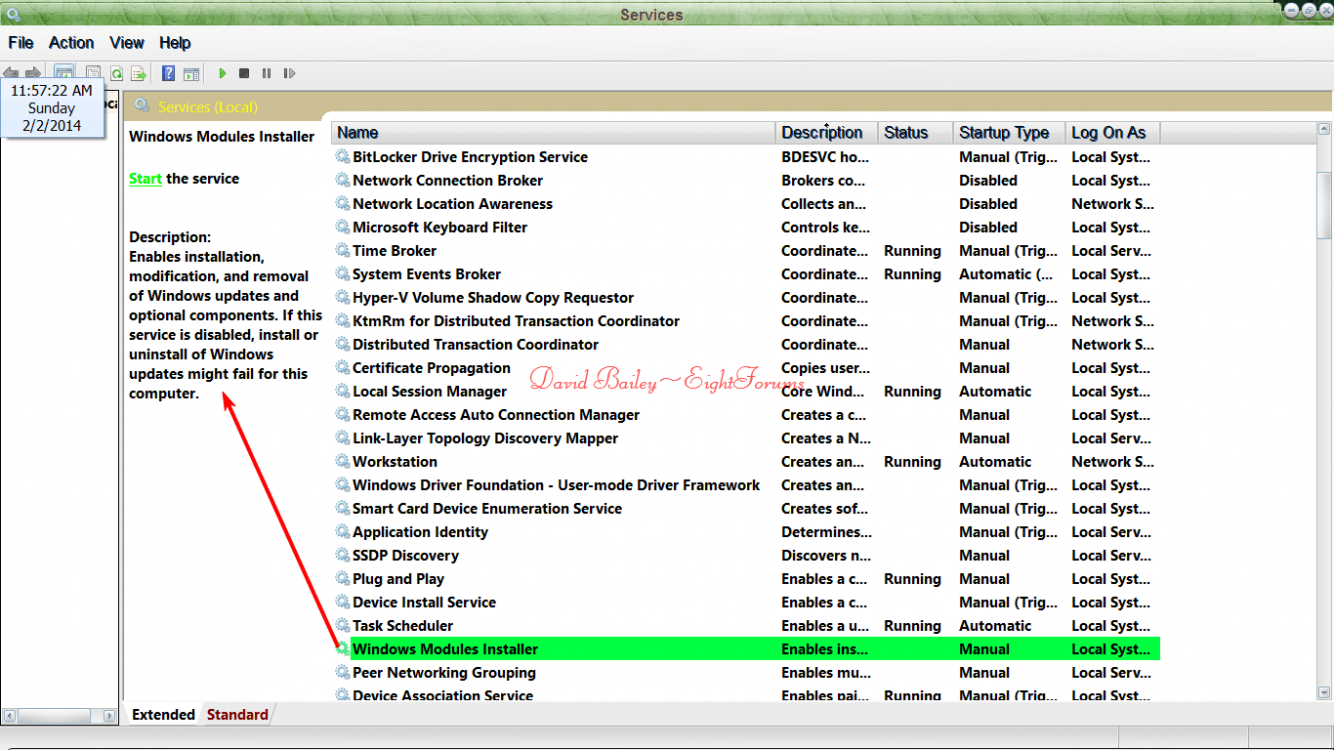Select Windows Driver Foundation - User-mode Driver Framework

click(x=556, y=485)
